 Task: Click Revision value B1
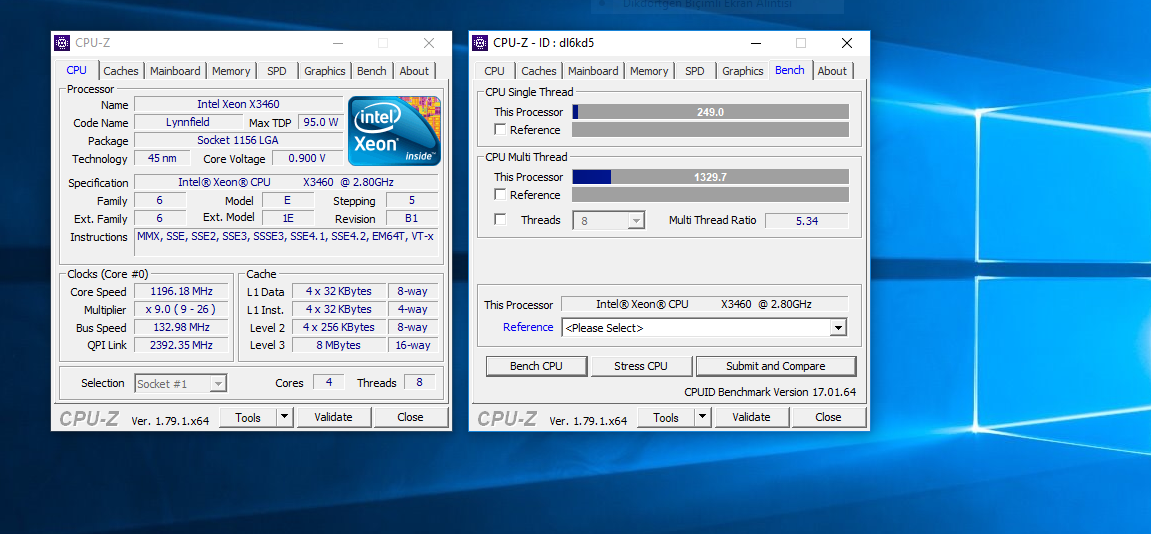coord(412,219)
